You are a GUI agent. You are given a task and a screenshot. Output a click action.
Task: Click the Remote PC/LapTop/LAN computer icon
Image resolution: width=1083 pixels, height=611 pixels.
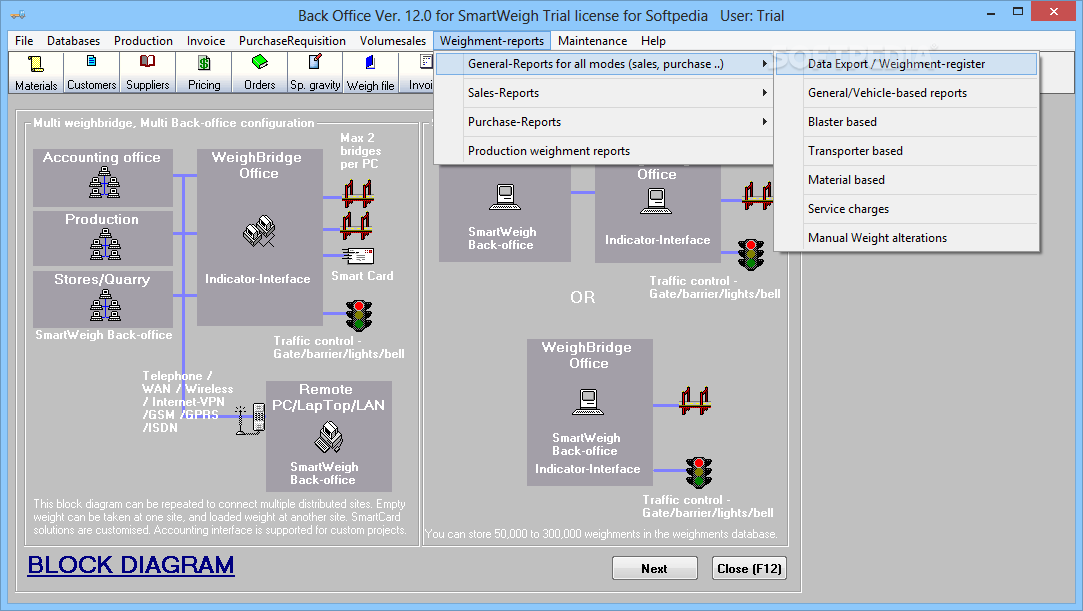329,437
